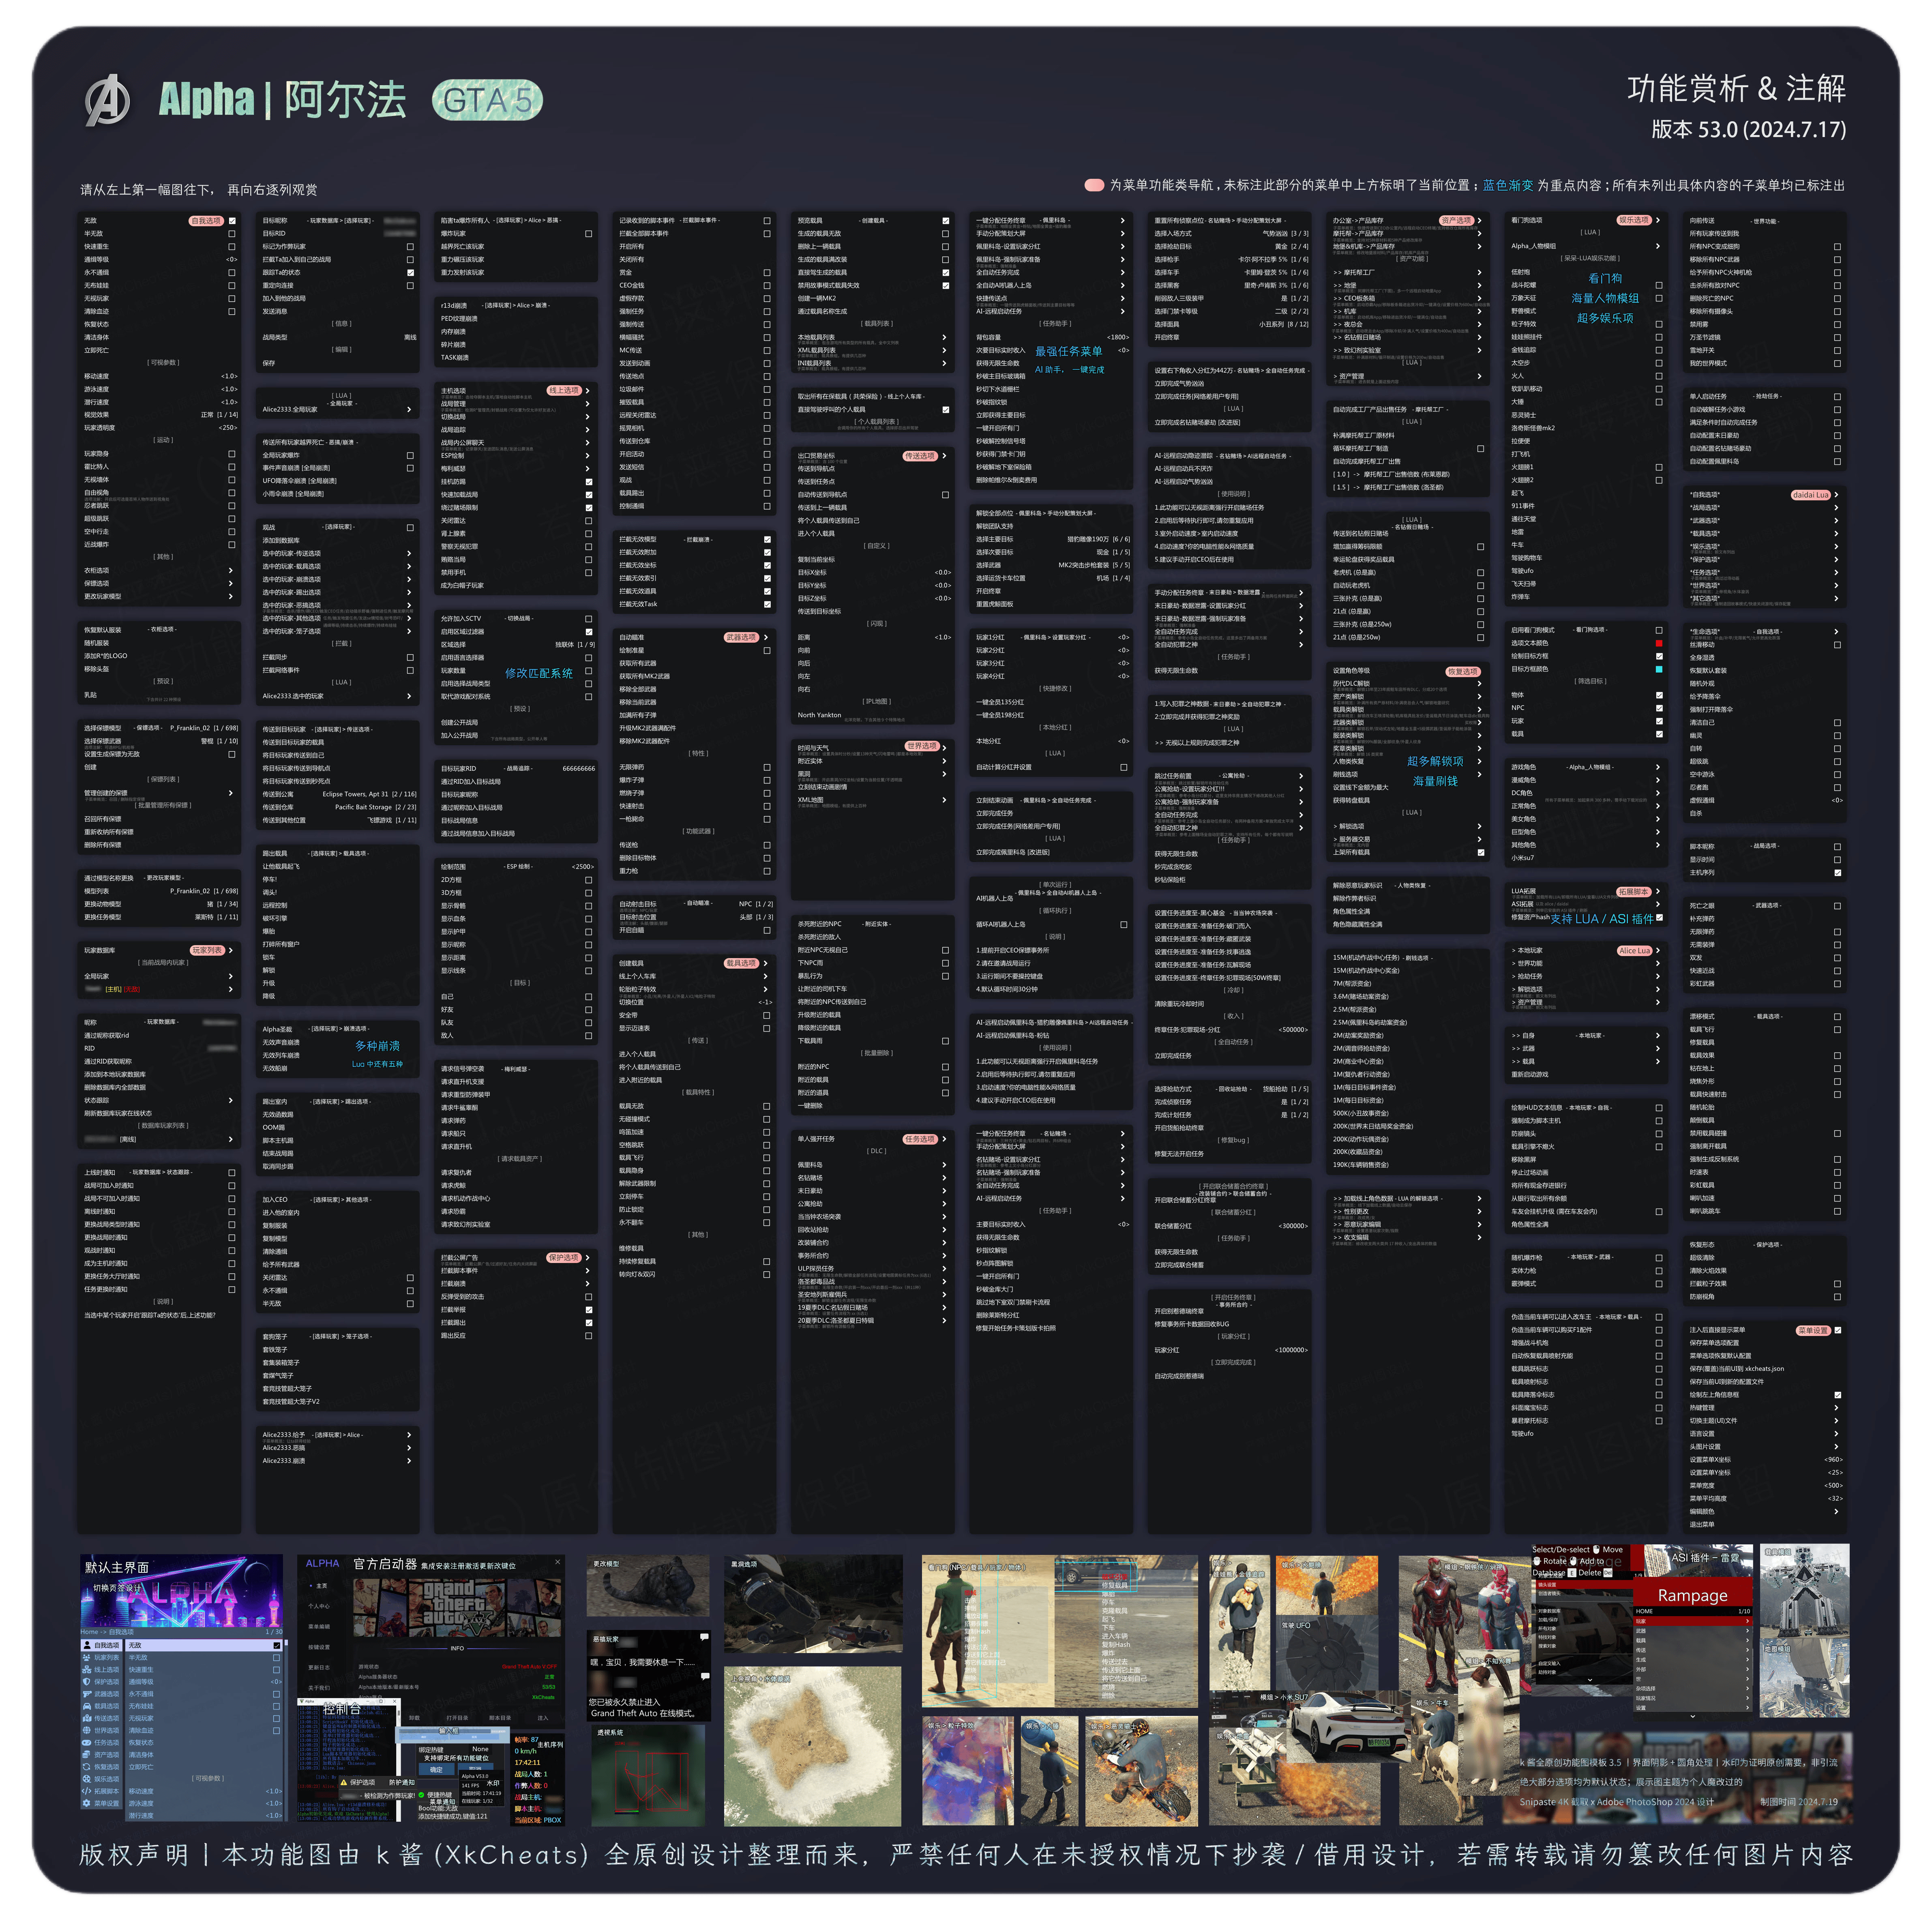The image size is (1932, 1932).
Task: Click the 注入 launcher button
Action: tap(542, 1718)
